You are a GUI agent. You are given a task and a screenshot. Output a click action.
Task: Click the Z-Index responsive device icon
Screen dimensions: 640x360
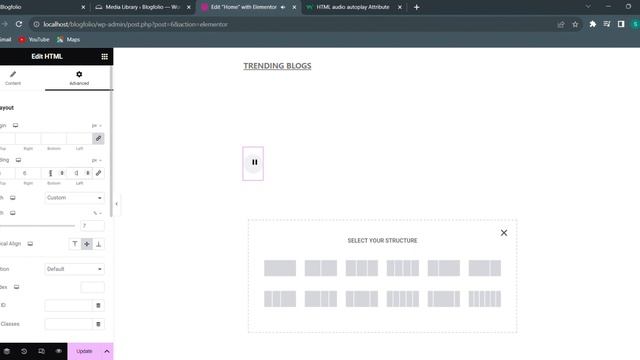17,287
